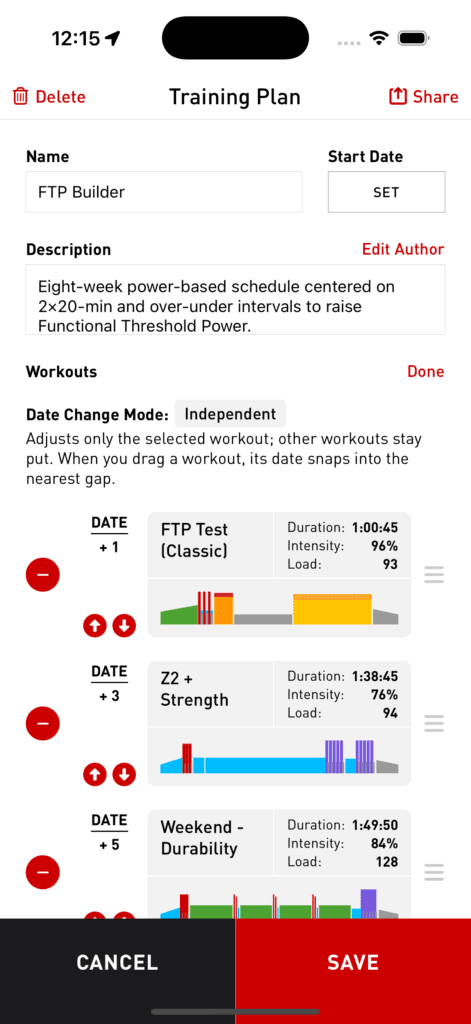
Task: Finish editing workouts with Done
Action: [426, 372]
